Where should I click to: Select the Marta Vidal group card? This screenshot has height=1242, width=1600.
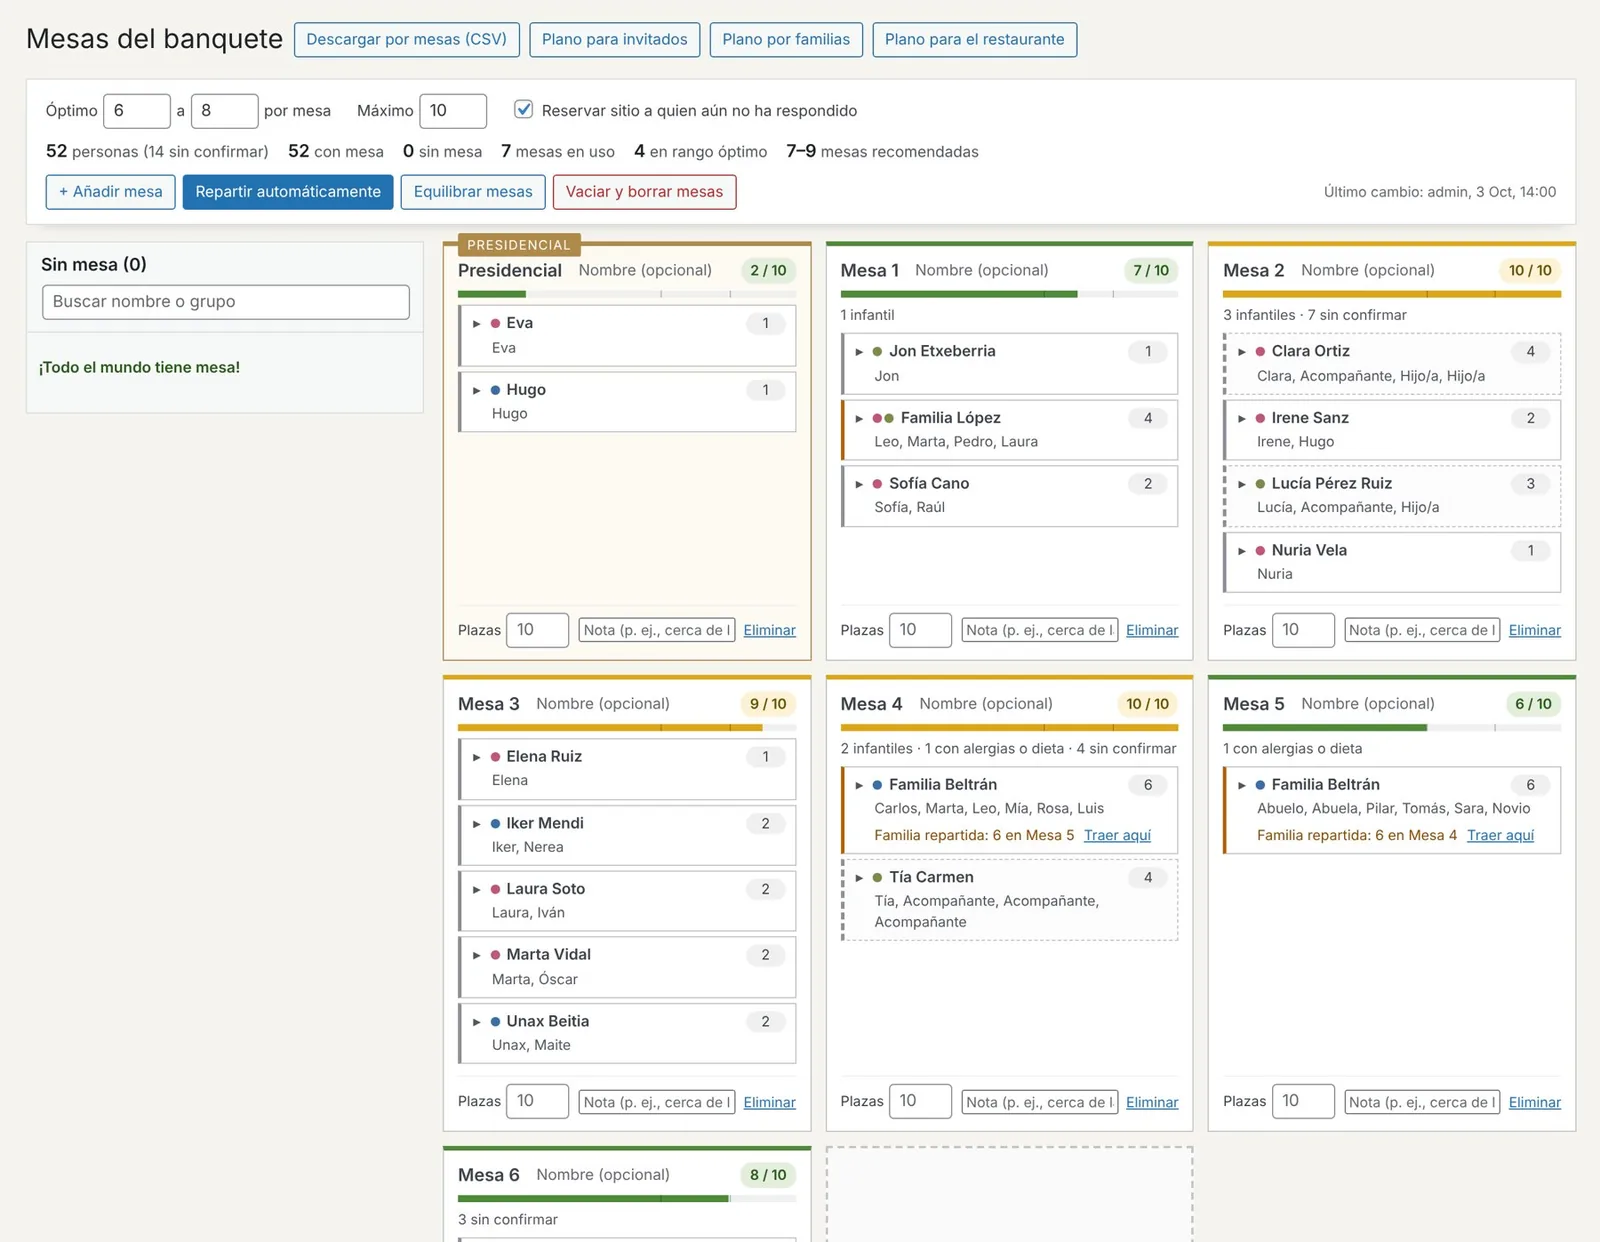click(x=627, y=967)
